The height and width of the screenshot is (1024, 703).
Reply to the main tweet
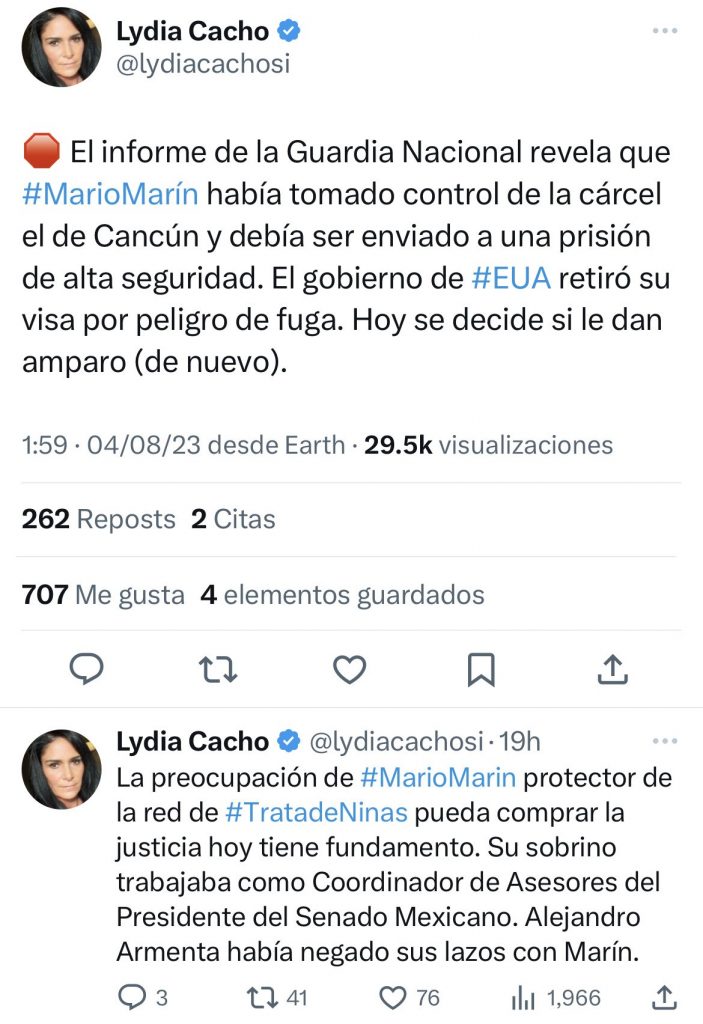pyautogui.click(x=87, y=669)
